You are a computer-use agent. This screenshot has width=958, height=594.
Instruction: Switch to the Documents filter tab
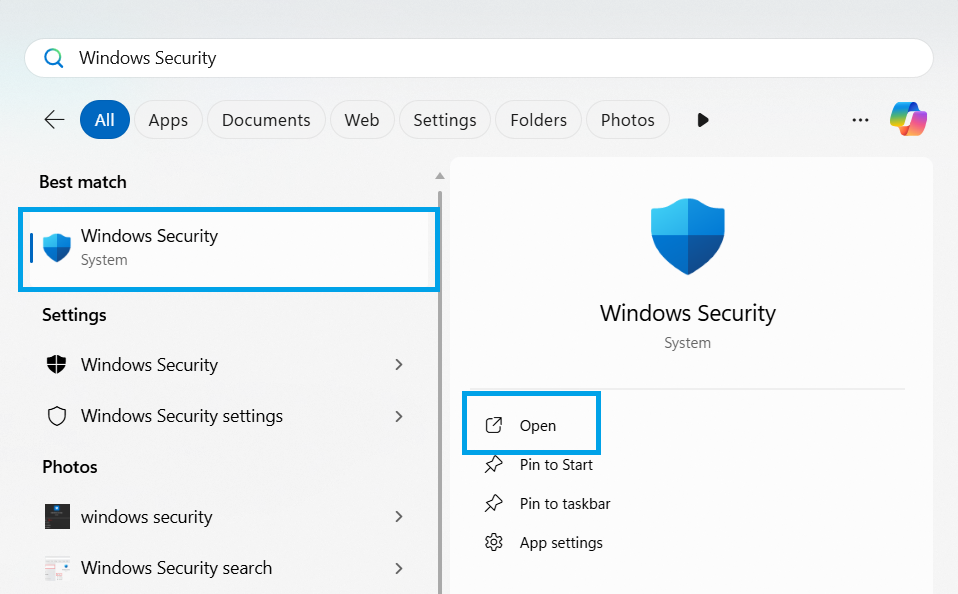(266, 120)
